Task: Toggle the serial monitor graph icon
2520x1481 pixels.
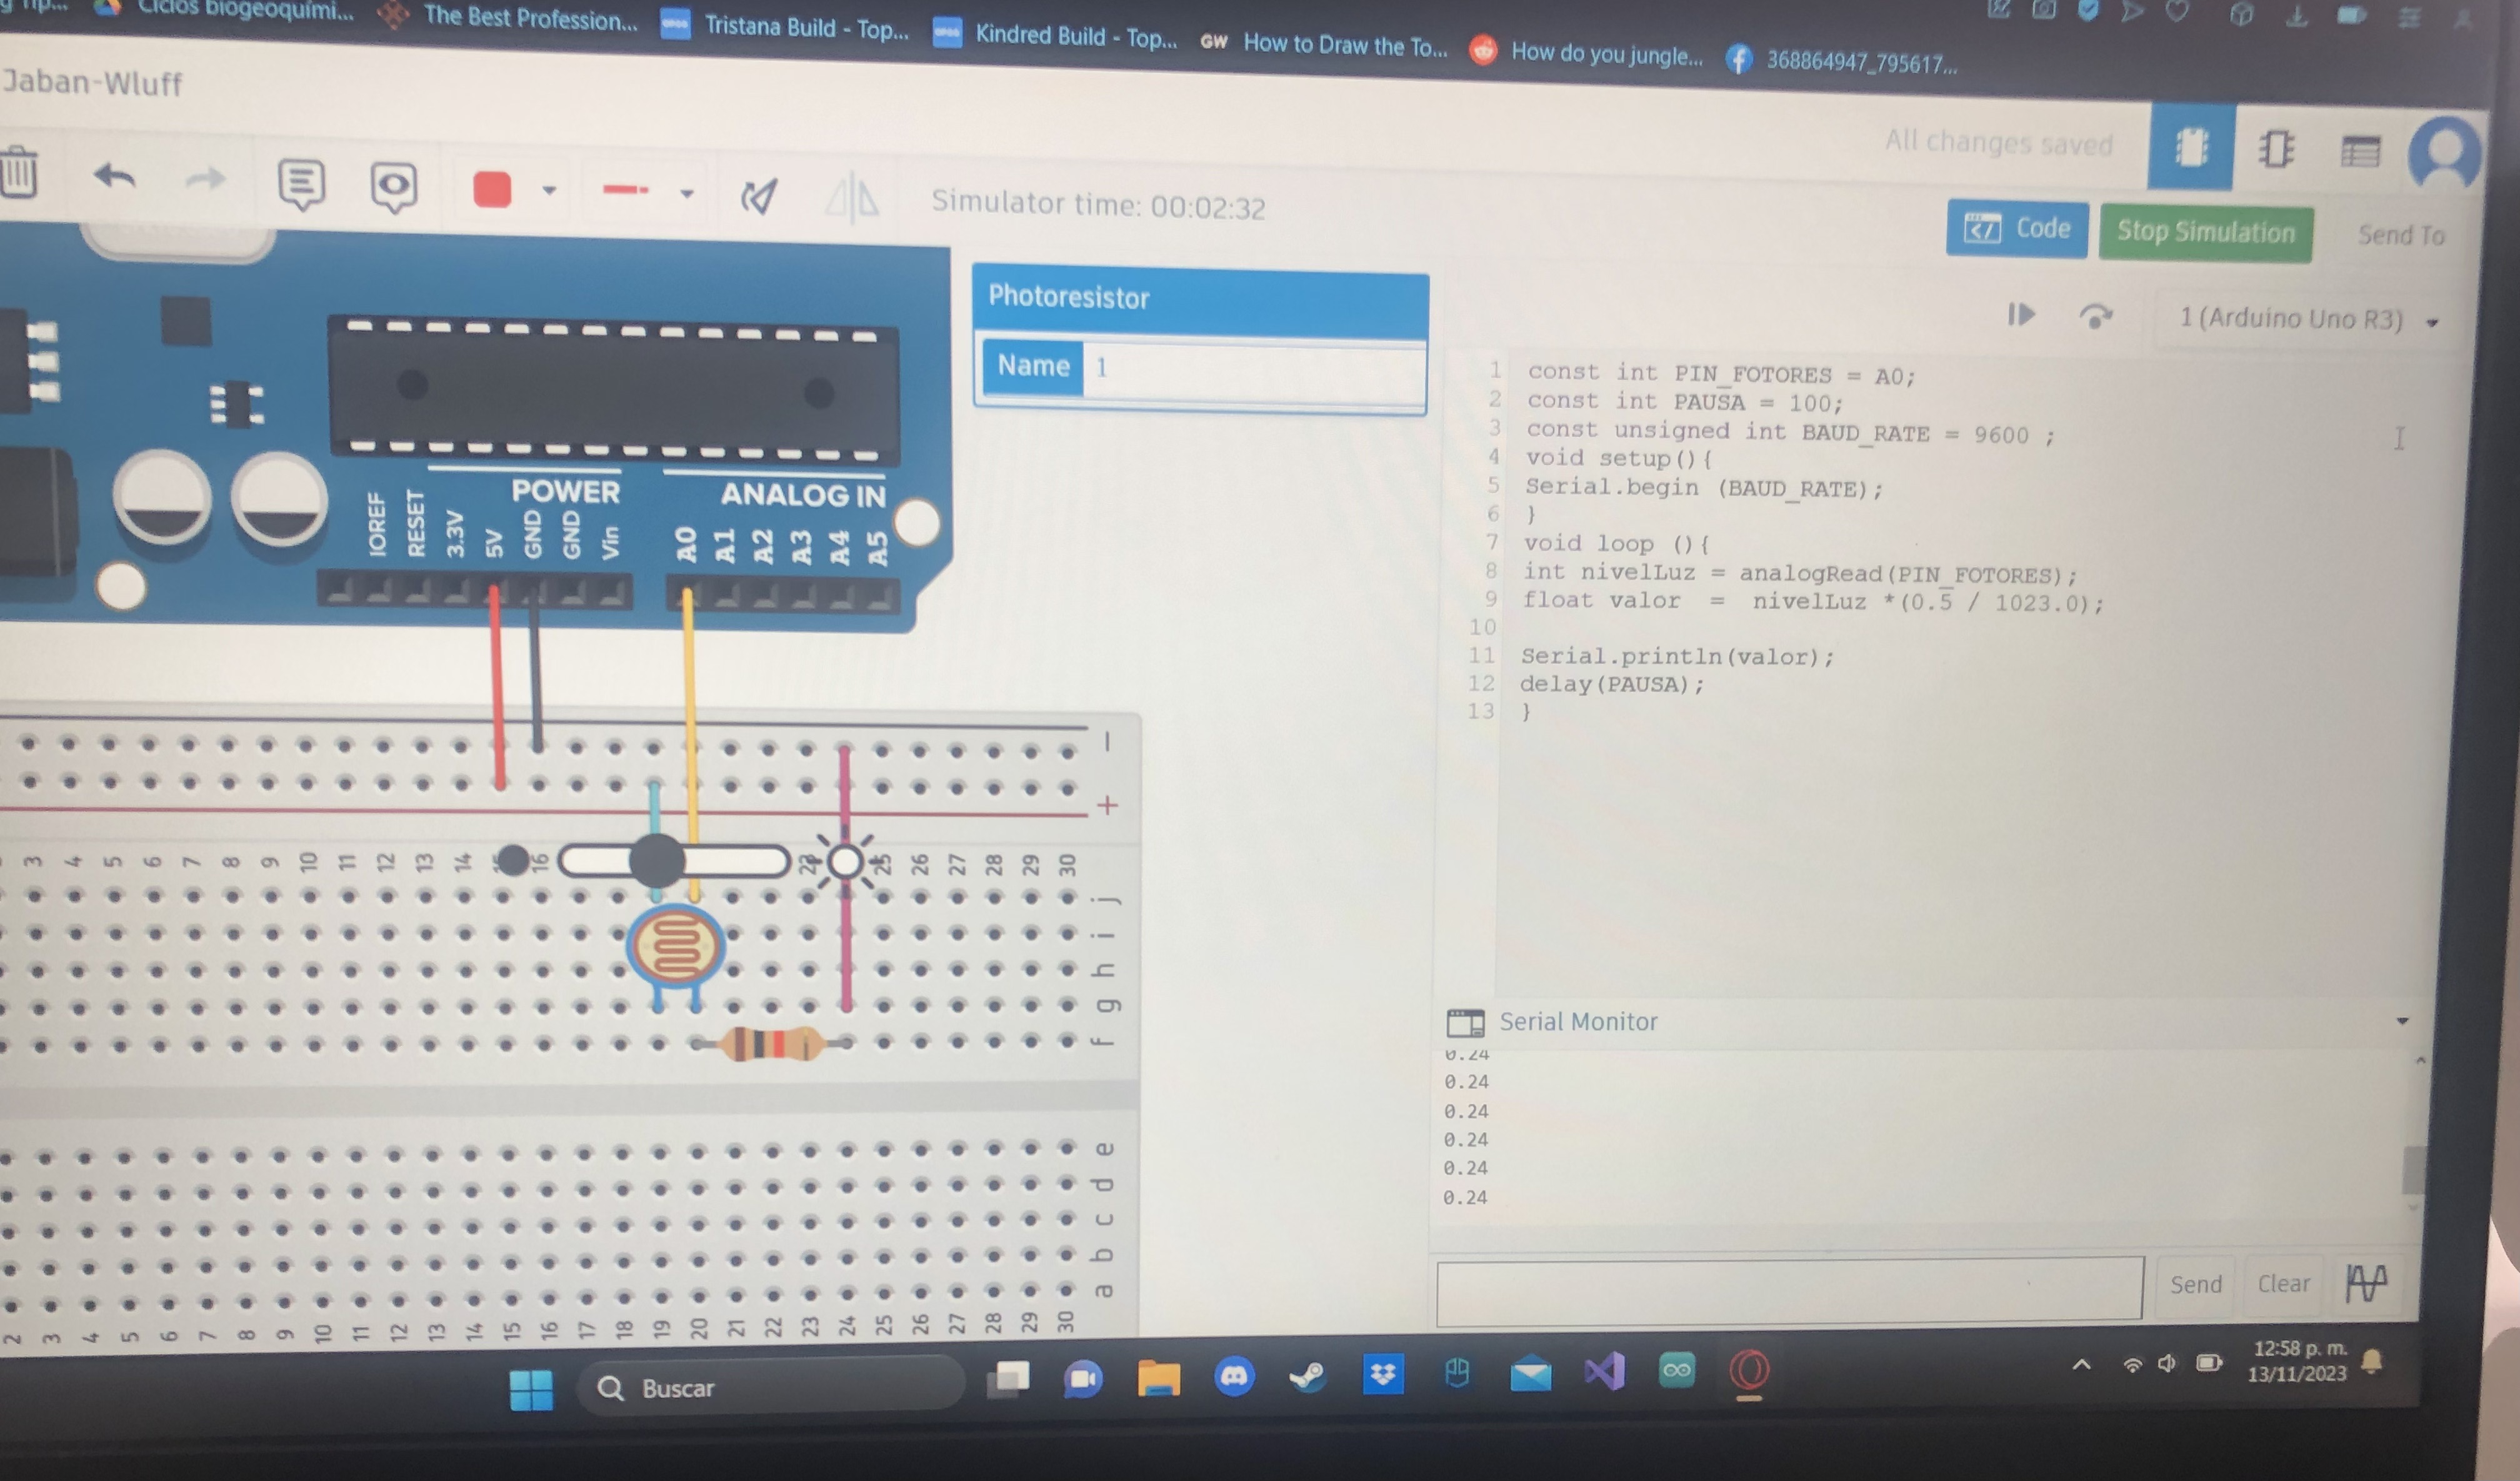Action: tap(2366, 1282)
